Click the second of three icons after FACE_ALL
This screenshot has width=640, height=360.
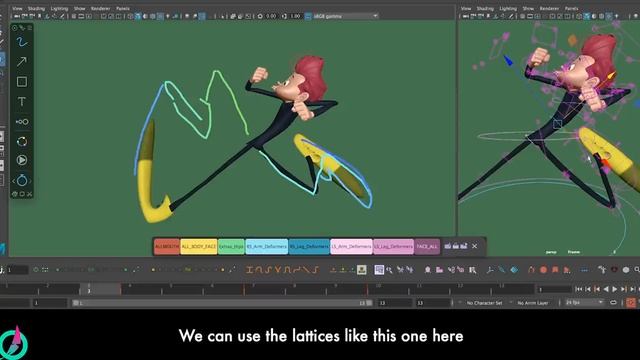pyautogui.click(x=456, y=246)
